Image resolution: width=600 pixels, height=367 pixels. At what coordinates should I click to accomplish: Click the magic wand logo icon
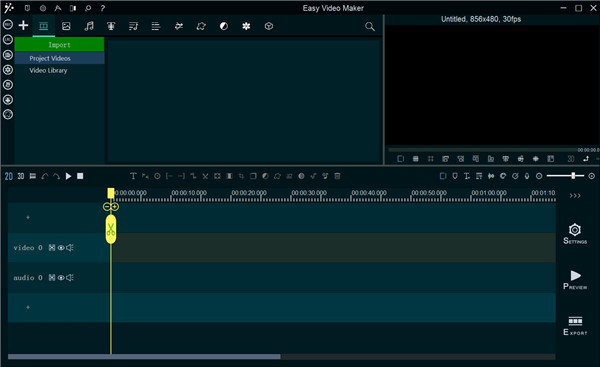(x=8, y=8)
